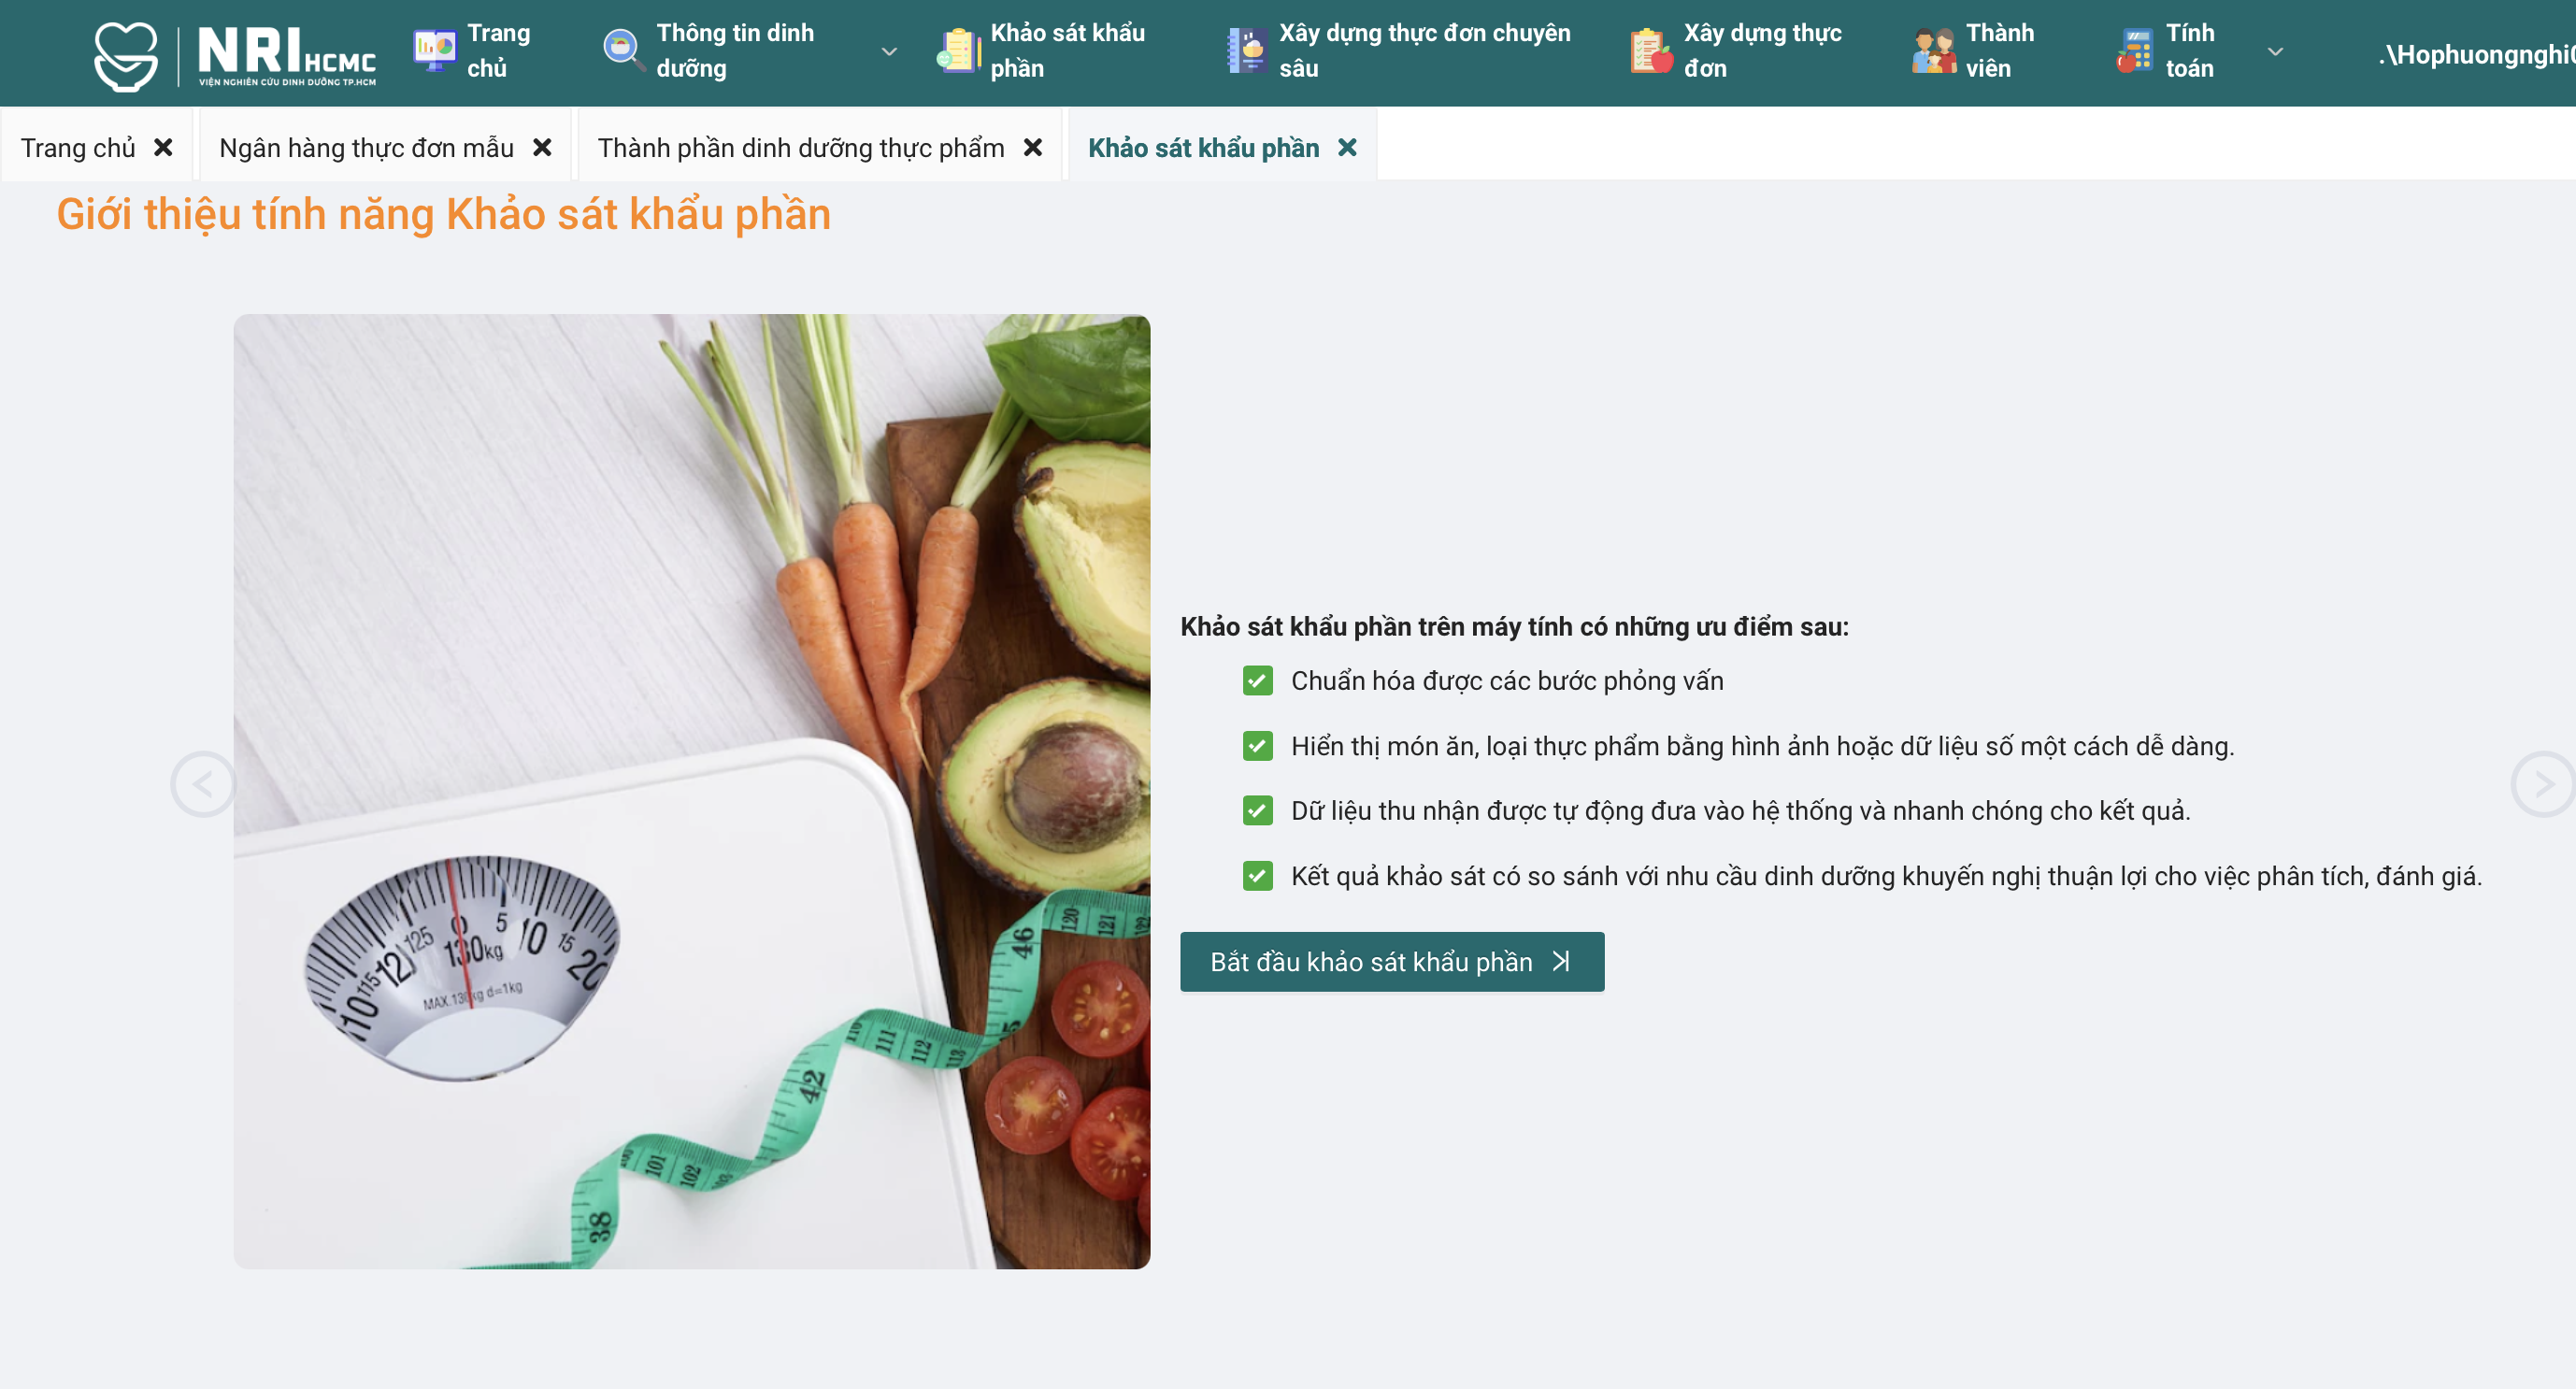Switch to Thành phần dinh dưỡng thực phẩm tab
This screenshot has width=2576, height=1389.
coord(801,148)
